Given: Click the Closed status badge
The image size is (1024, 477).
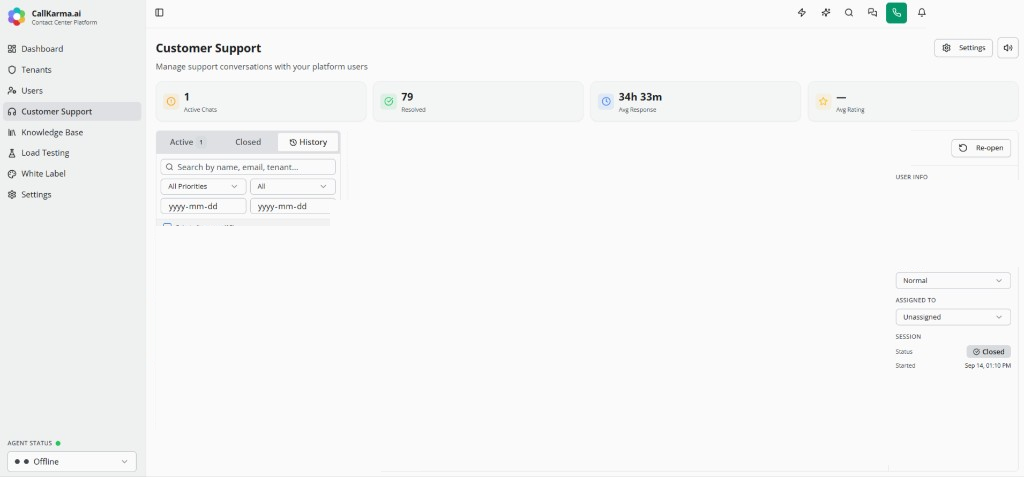Looking at the screenshot, I should tap(989, 352).
